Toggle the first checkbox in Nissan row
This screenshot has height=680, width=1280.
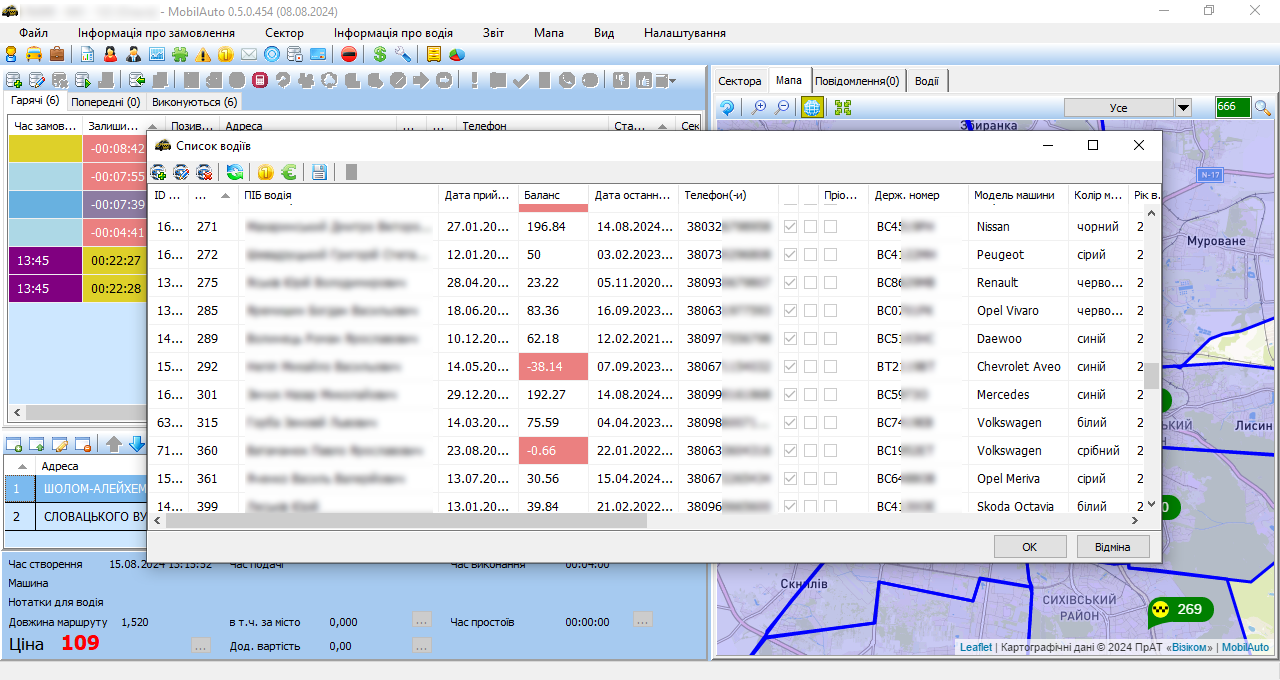click(x=792, y=227)
